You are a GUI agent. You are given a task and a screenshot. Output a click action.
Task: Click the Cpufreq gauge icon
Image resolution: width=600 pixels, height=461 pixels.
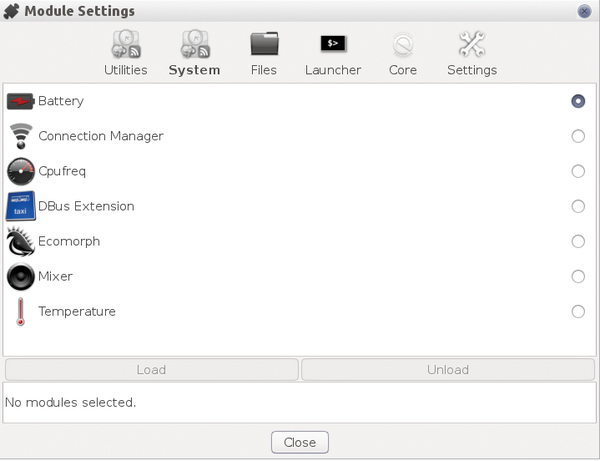coord(20,171)
